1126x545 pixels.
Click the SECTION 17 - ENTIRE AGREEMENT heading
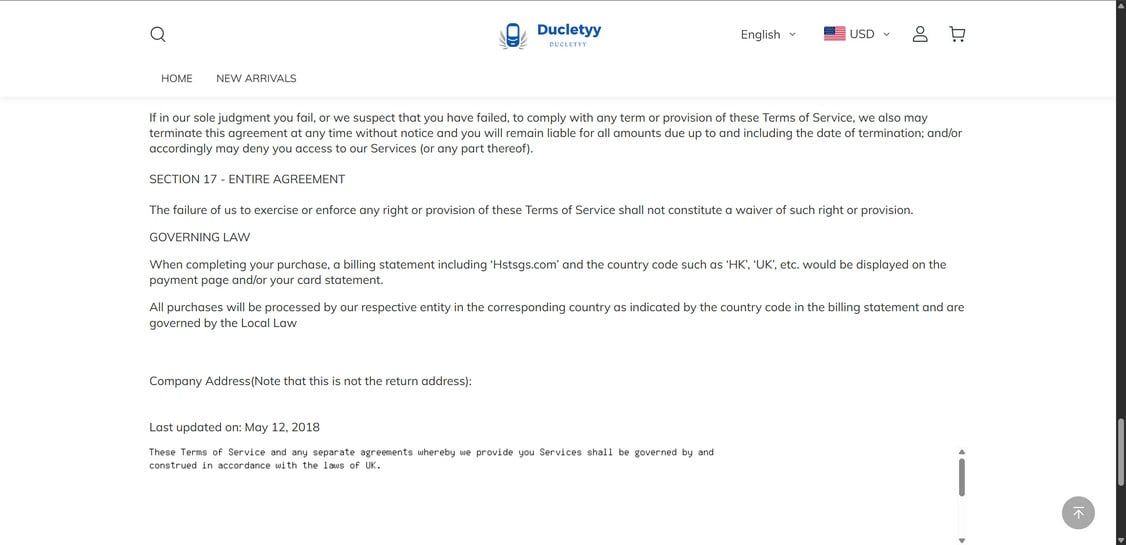click(247, 179)
